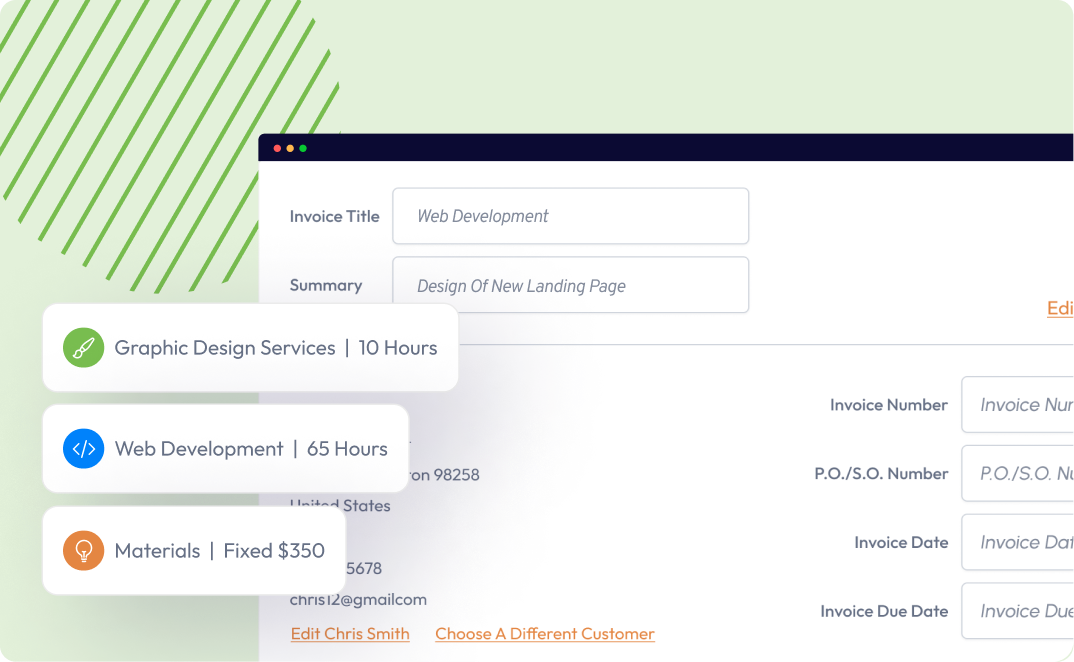Click the Invoice Title label
The image size is (1074, 662).
tap(334, 217)
